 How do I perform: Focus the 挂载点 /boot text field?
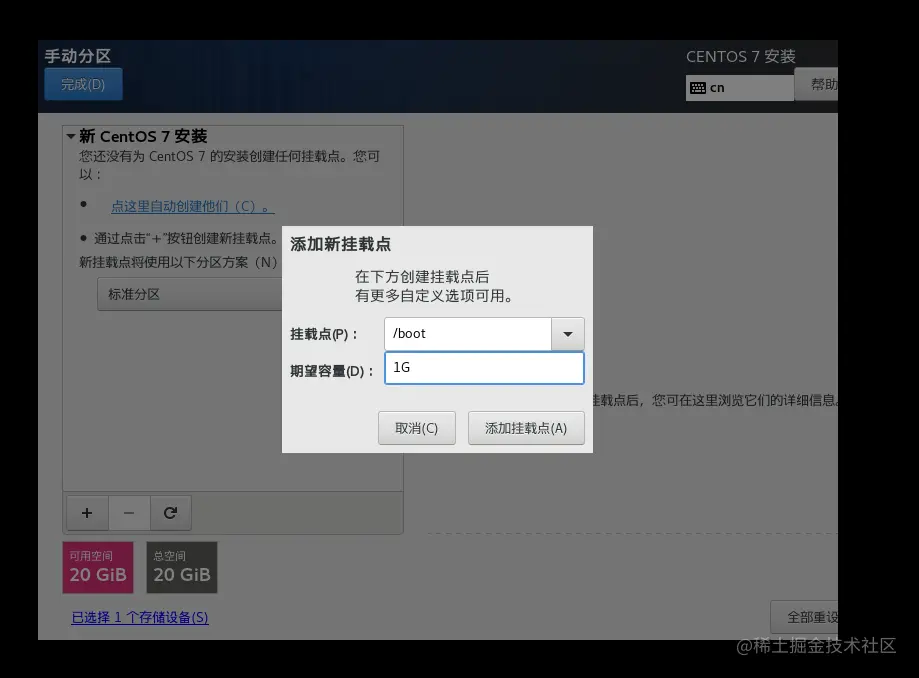tap(468, 334)
